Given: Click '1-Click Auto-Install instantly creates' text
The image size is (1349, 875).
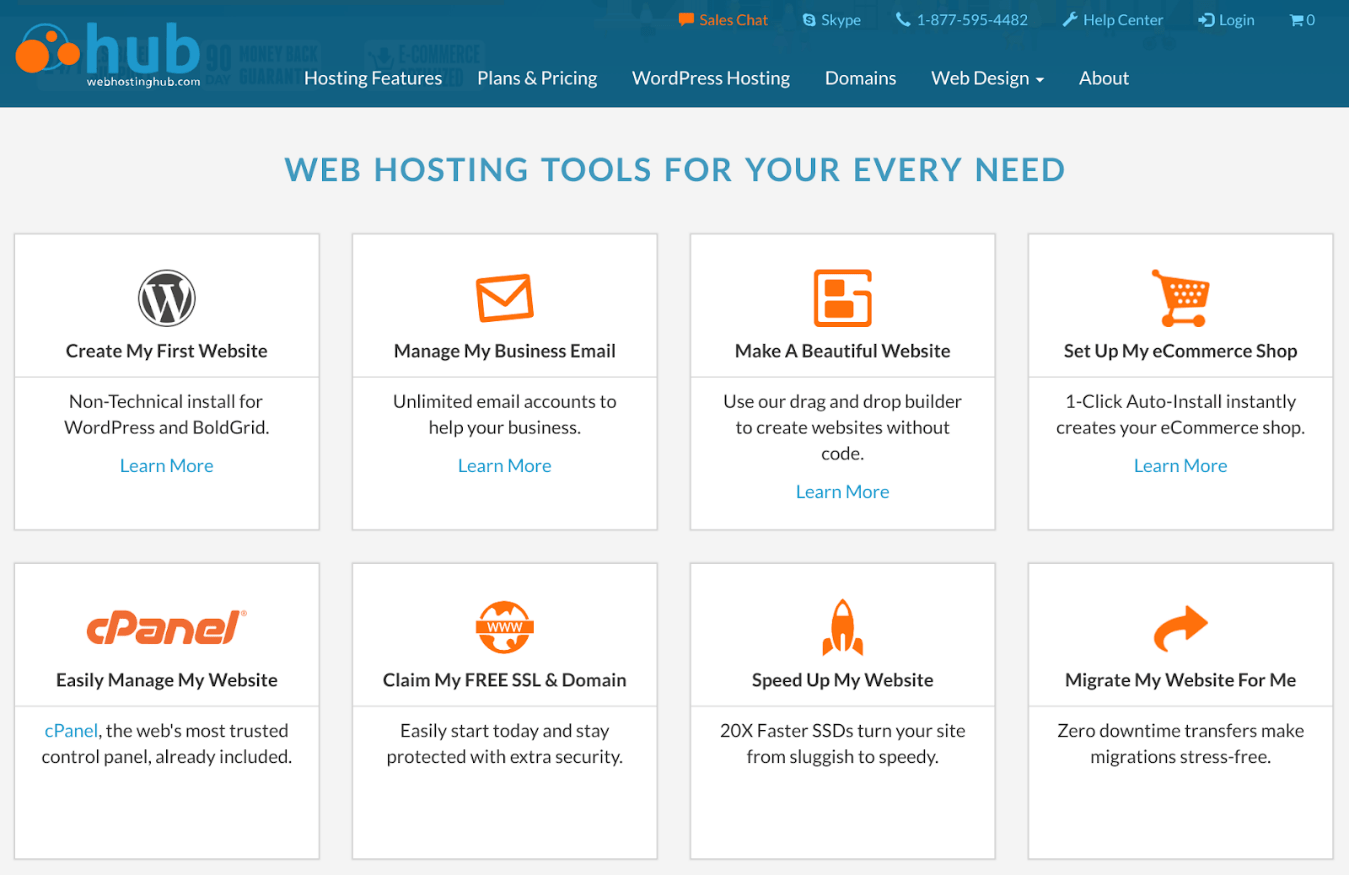Looking at the screenshot, I should click(x=1181, y=415).
